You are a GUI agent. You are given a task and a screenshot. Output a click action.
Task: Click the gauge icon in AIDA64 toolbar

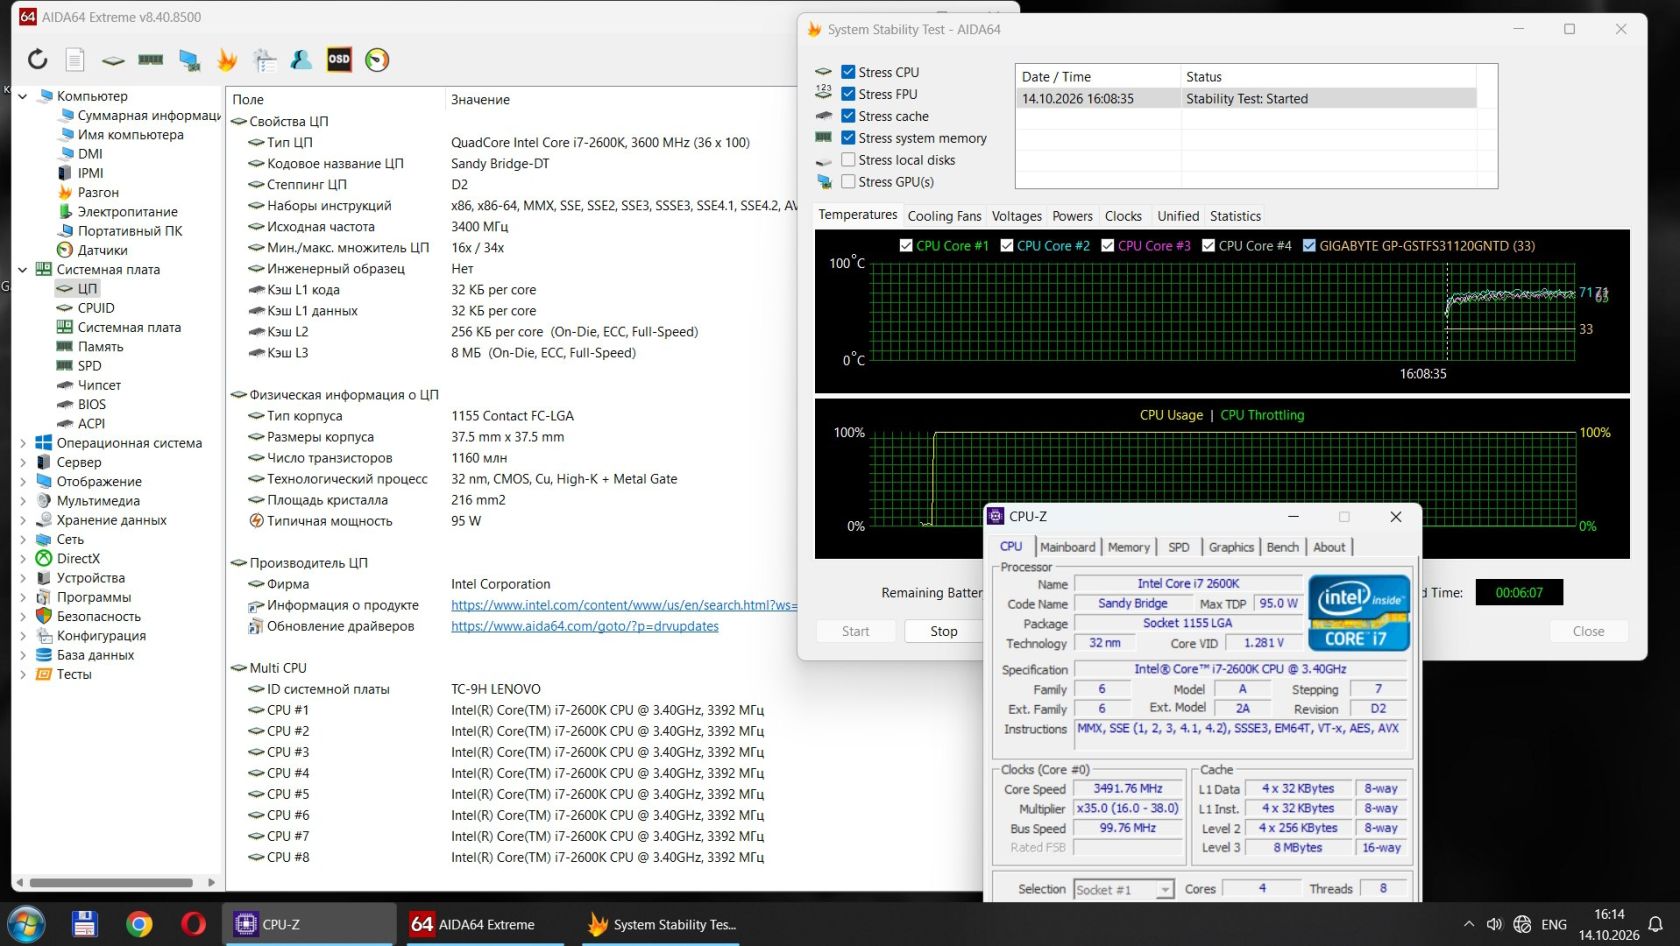(x=377, y=60)
